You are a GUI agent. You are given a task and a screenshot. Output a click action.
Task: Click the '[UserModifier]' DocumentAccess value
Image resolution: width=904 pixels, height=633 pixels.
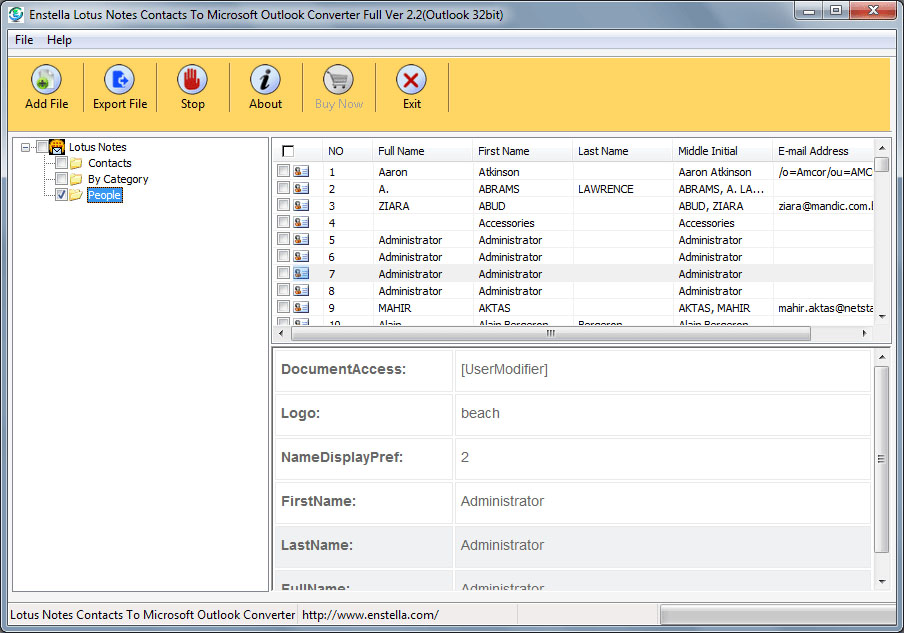(662, 370)
